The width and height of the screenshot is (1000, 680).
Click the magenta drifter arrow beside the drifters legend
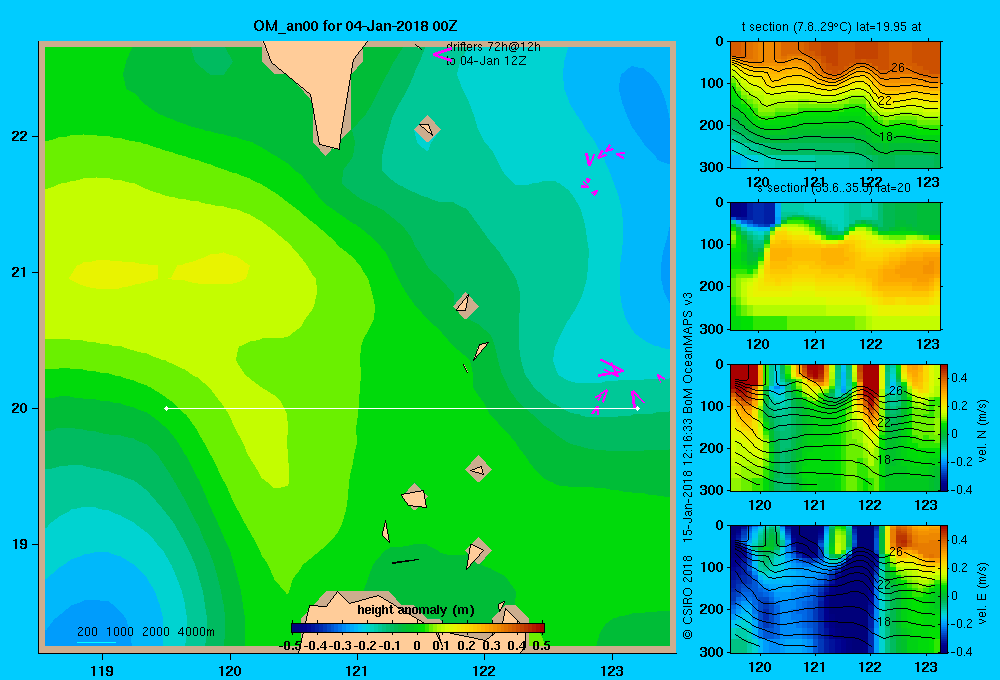point(441,54)
